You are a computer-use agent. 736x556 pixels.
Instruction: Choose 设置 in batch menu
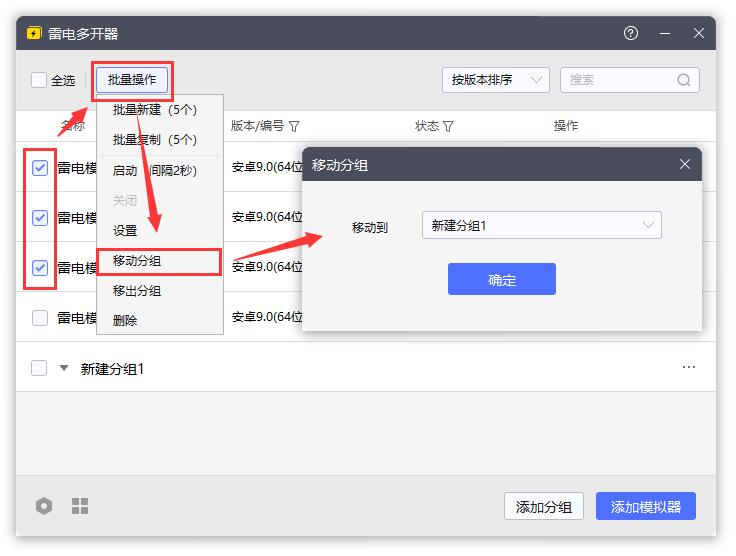click(x=160, y=230)
